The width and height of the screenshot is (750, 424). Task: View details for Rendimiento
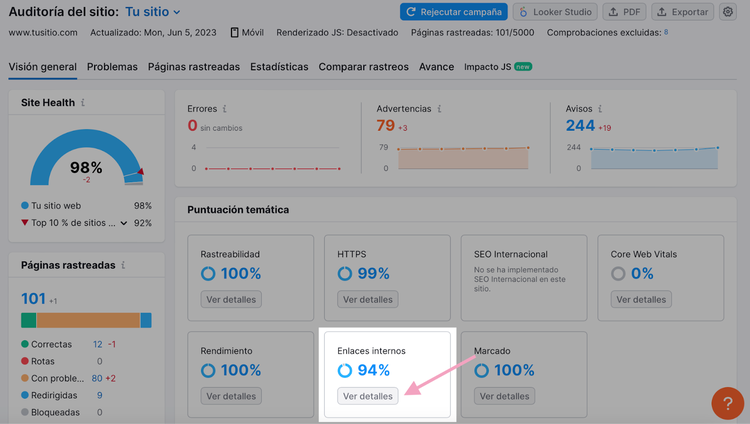(231, 396)
